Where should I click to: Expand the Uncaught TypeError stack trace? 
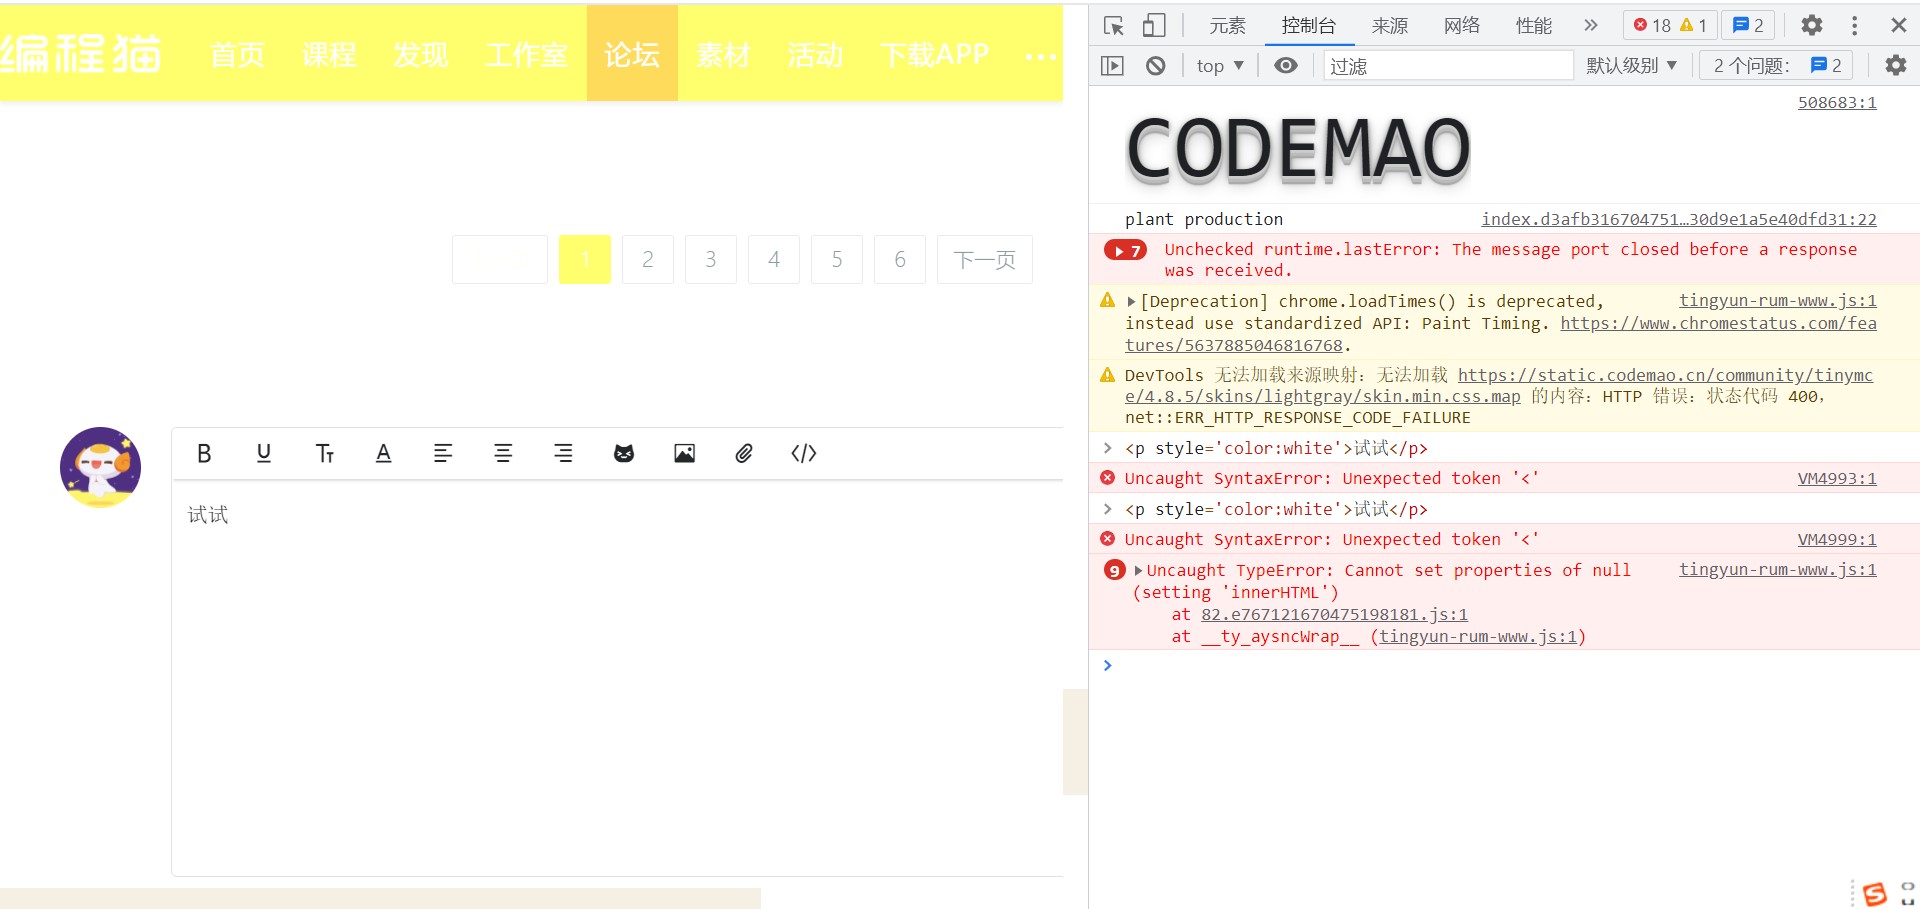1138,570
